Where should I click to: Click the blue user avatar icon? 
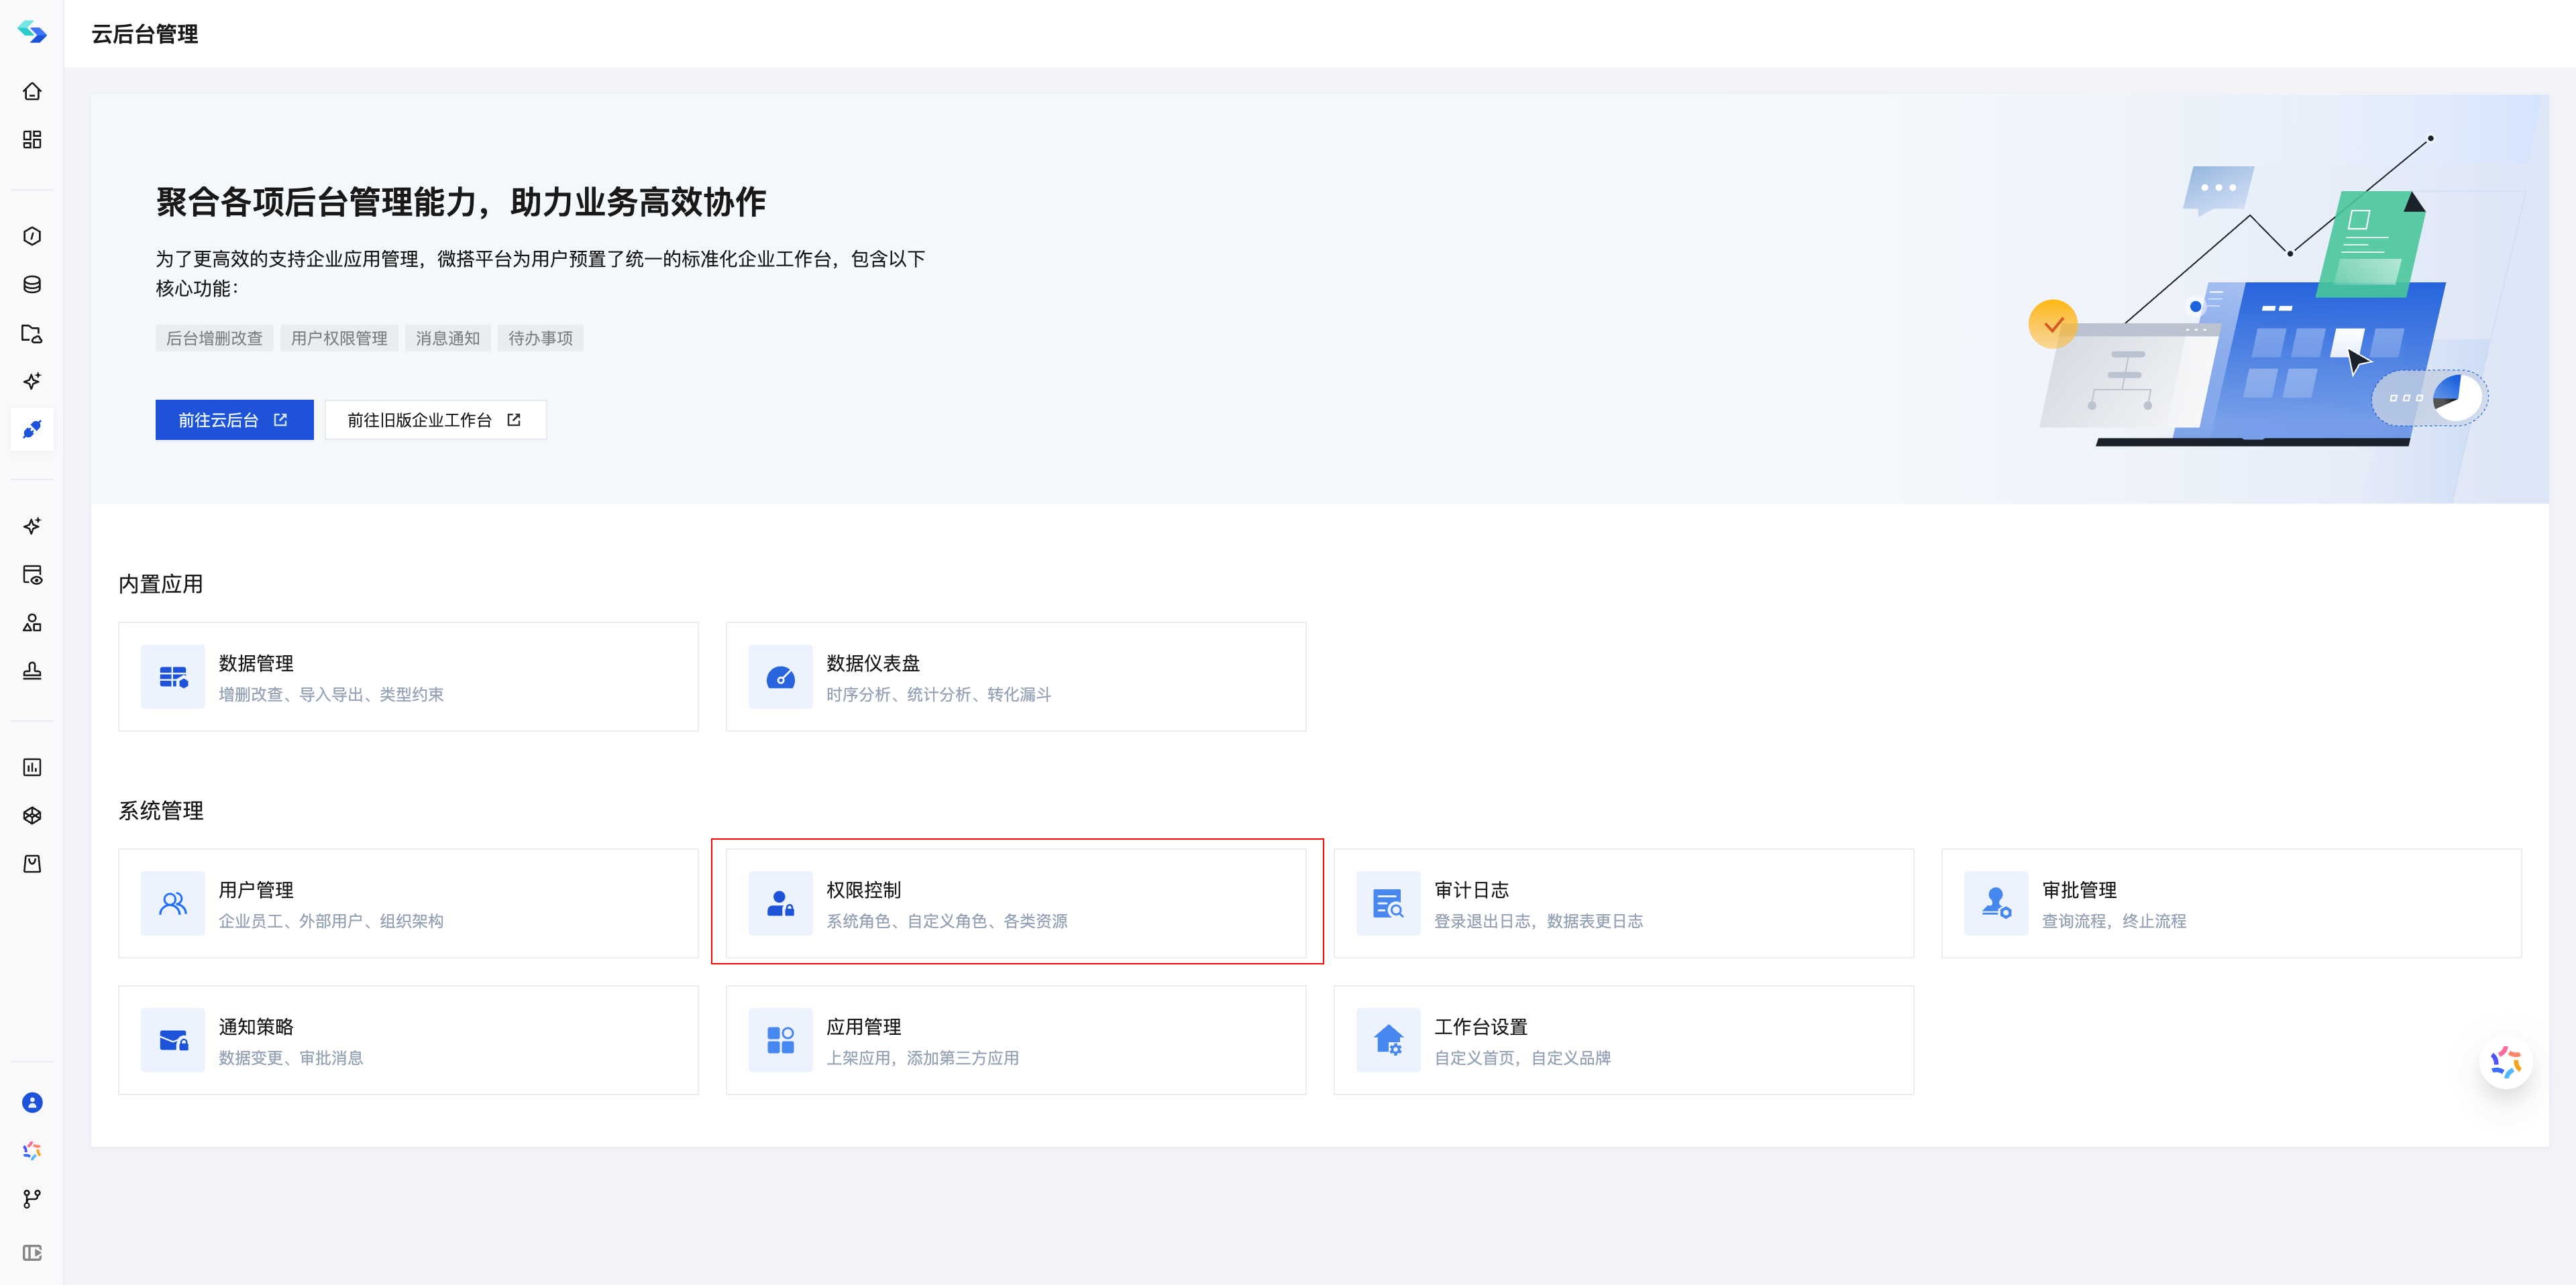point(32,1102)
